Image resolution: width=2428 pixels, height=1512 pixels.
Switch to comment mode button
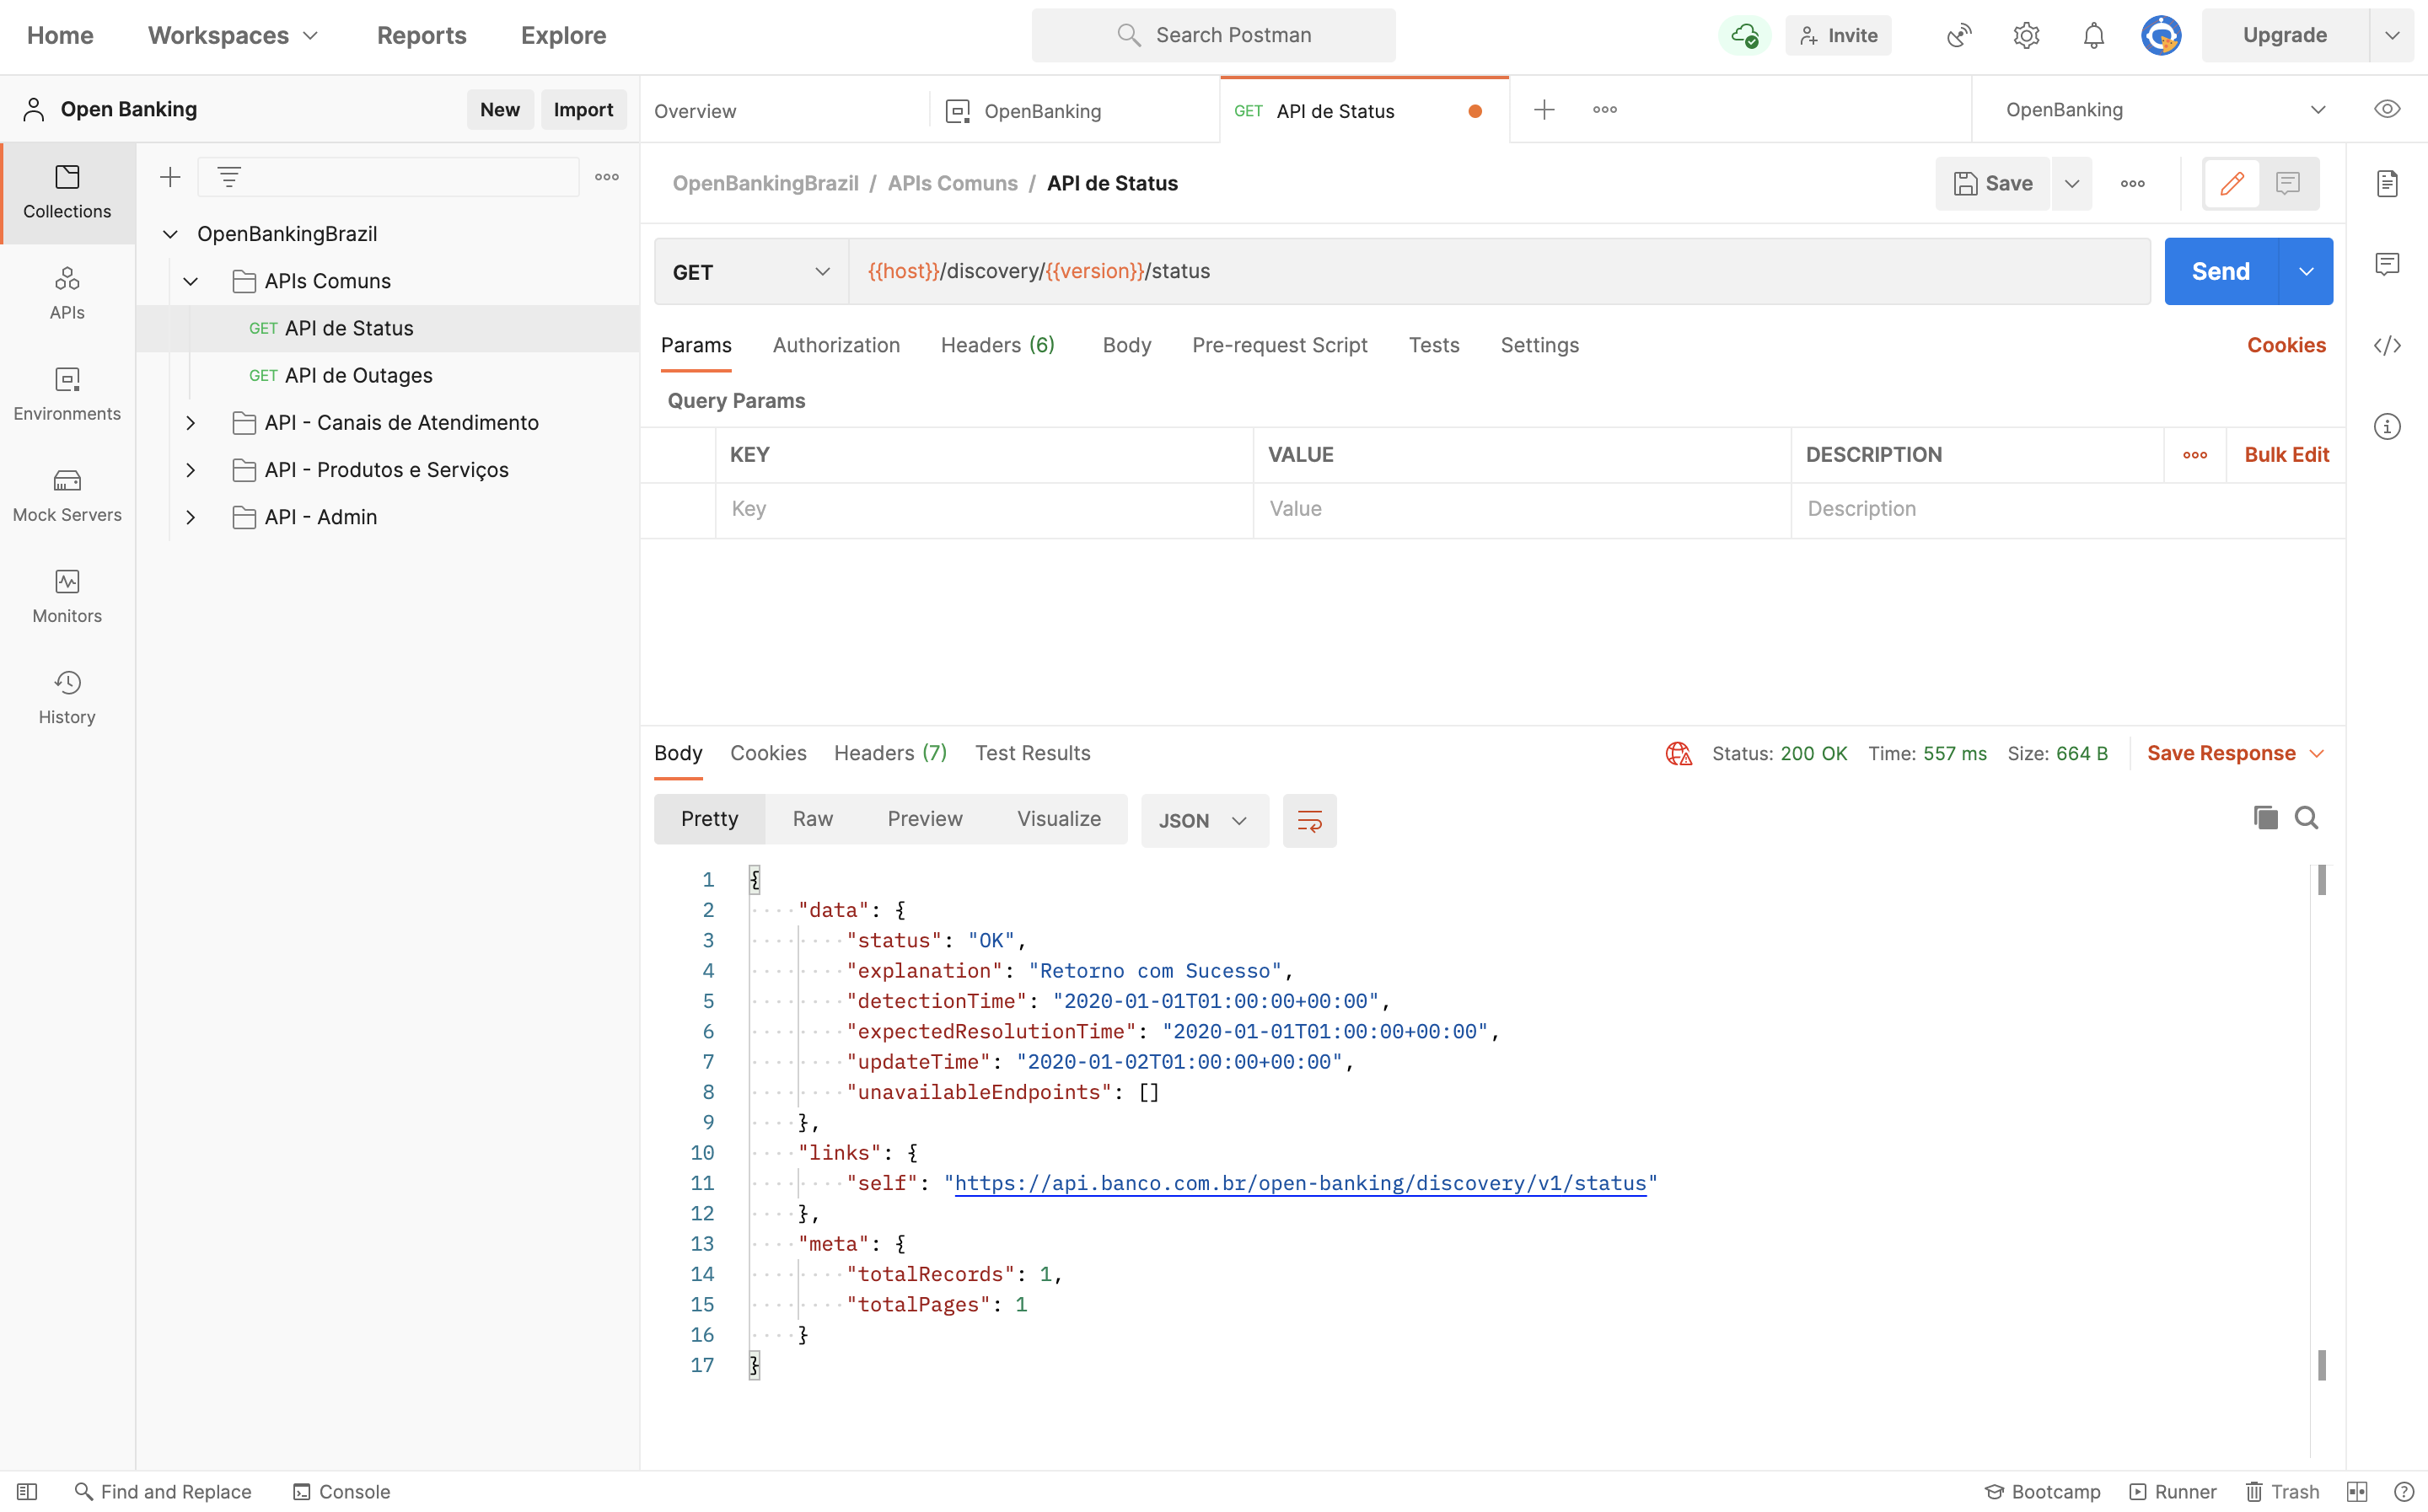tap(2287, 183)
